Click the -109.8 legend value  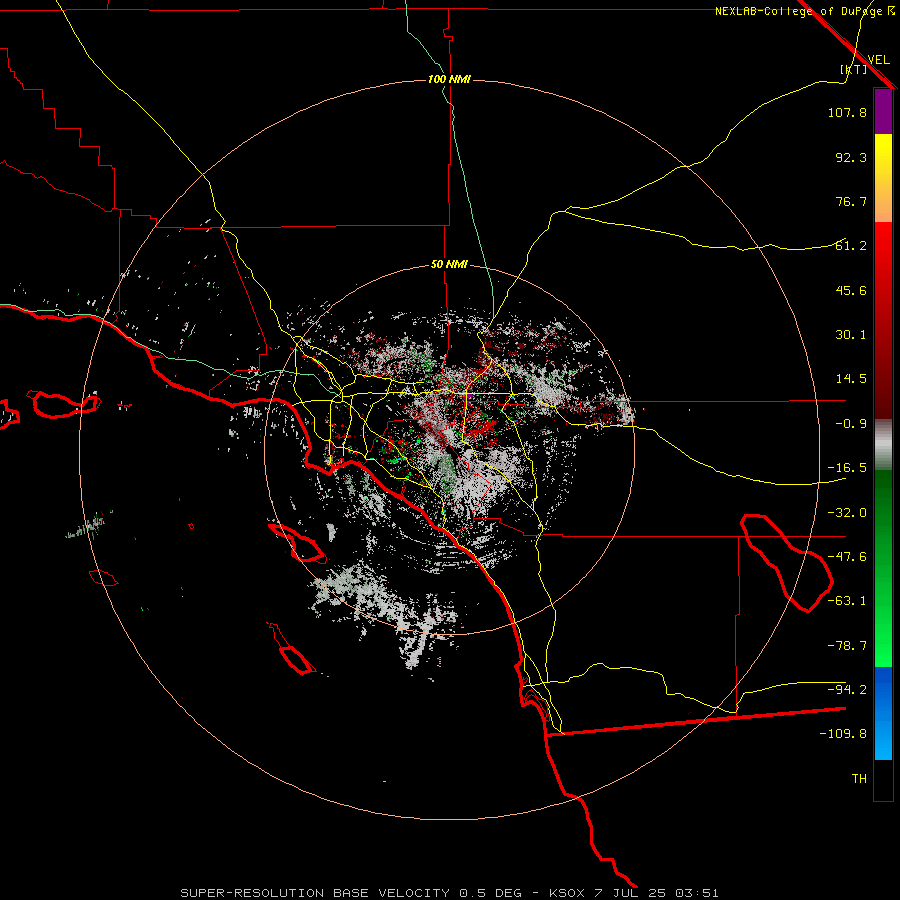843,734
